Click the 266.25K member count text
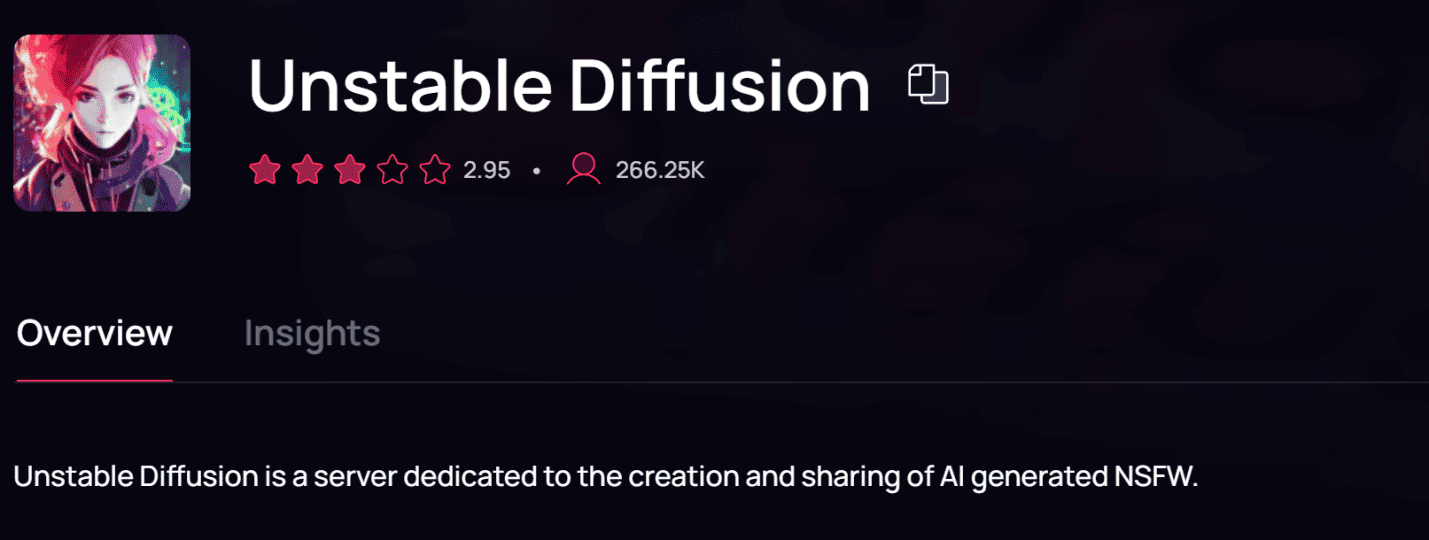This screenshot has height=540, width=1429. pos(660,171)
